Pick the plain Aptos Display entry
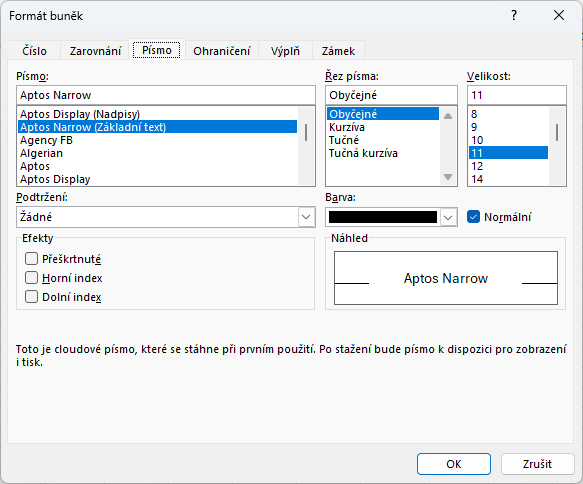The width and height of the screenshot is (583, 484). coord(158,179)
